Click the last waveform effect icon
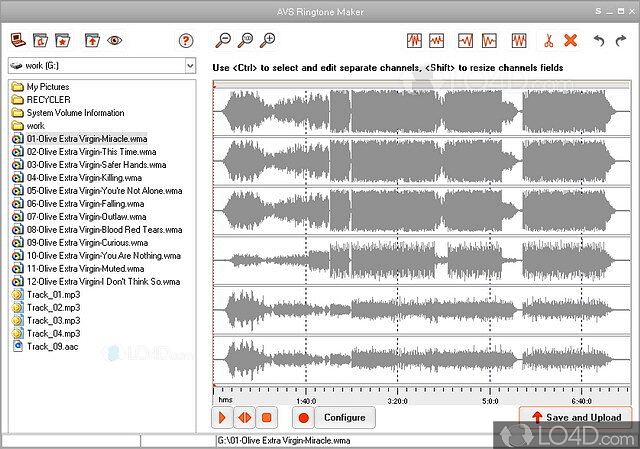 (x=519, y=41)
